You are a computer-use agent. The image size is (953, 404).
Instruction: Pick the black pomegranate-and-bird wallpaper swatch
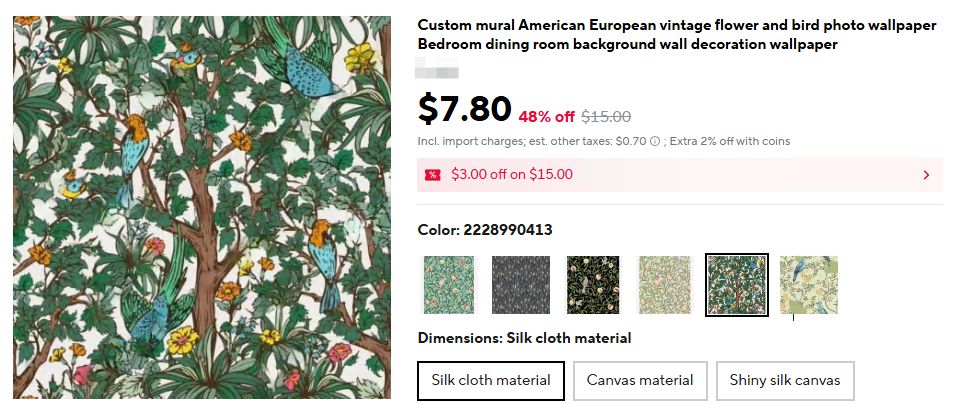click(593, 285)
